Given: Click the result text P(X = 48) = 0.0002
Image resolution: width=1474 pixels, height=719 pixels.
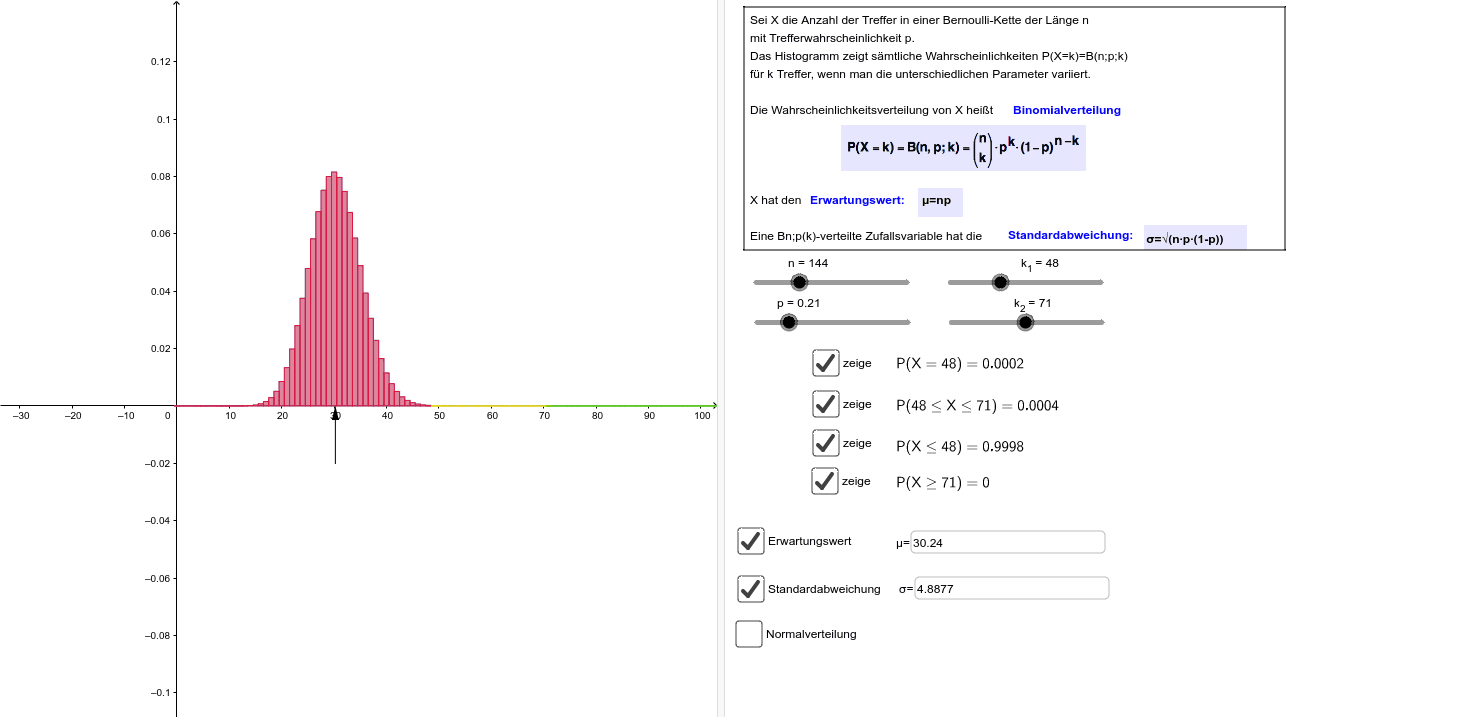Looking at the screenshot, I should pyautogui.click(x=960, y=363).
